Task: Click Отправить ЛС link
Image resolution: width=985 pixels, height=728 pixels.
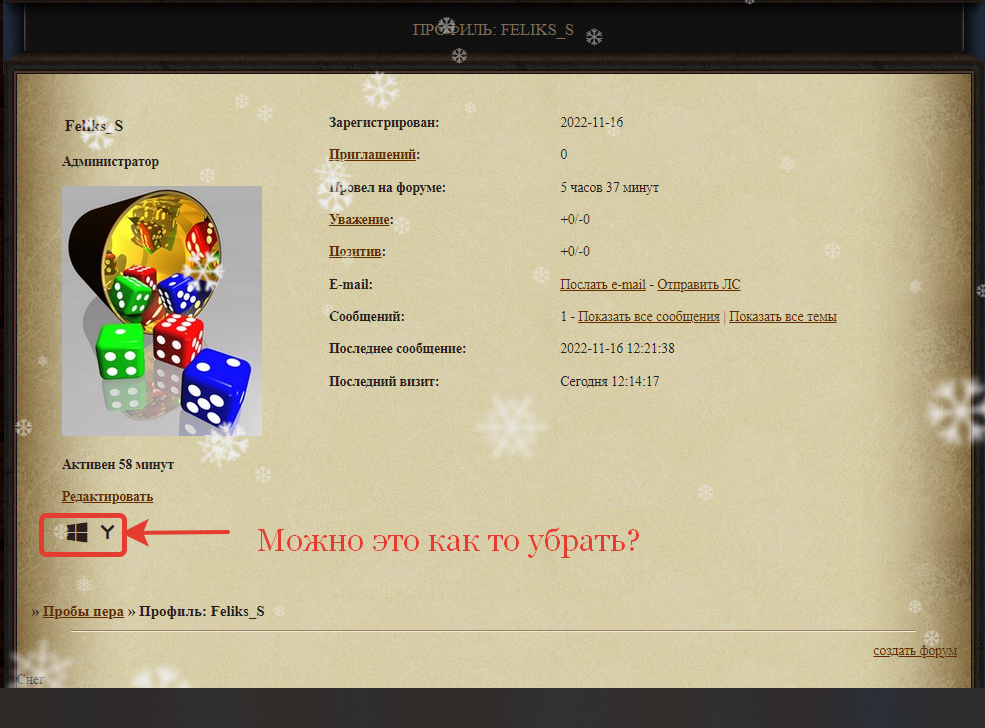Action: click(x=699, y=285)
